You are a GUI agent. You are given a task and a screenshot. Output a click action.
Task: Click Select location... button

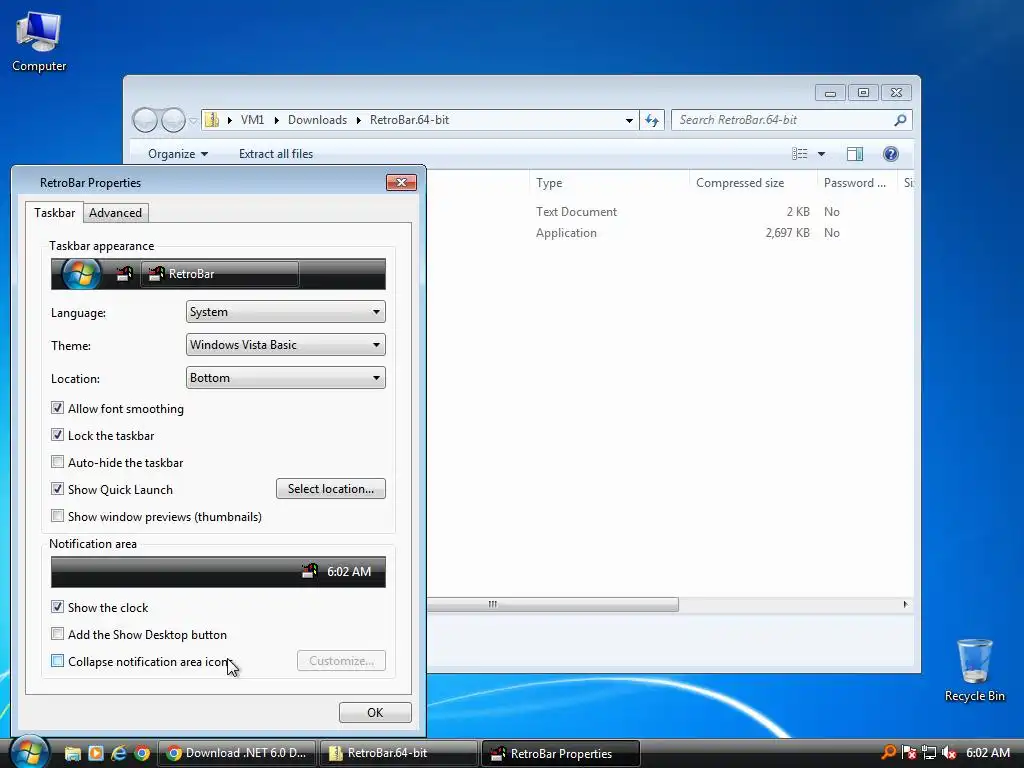(x=330, y=488)
